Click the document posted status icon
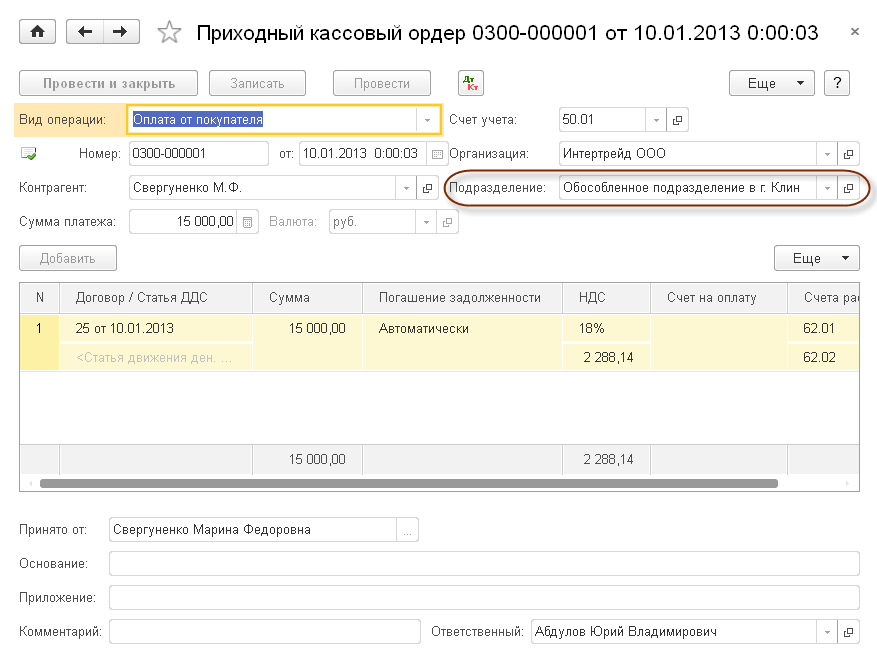 (x=28, y=154)
